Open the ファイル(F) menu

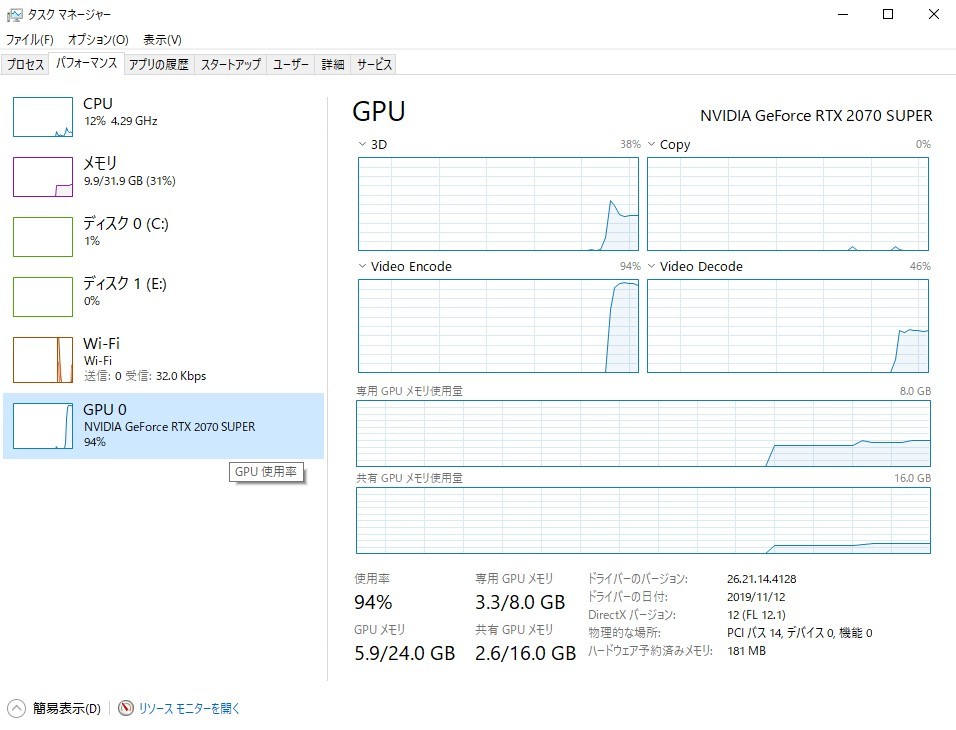30,40
